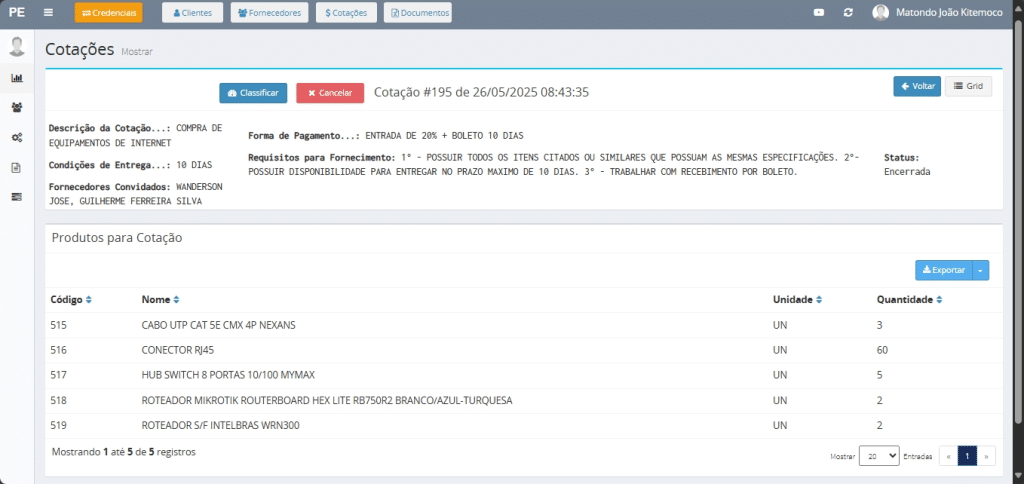The image size is (1024, 484).
Task: Go to previous page arrow
Action: [948, 456]
